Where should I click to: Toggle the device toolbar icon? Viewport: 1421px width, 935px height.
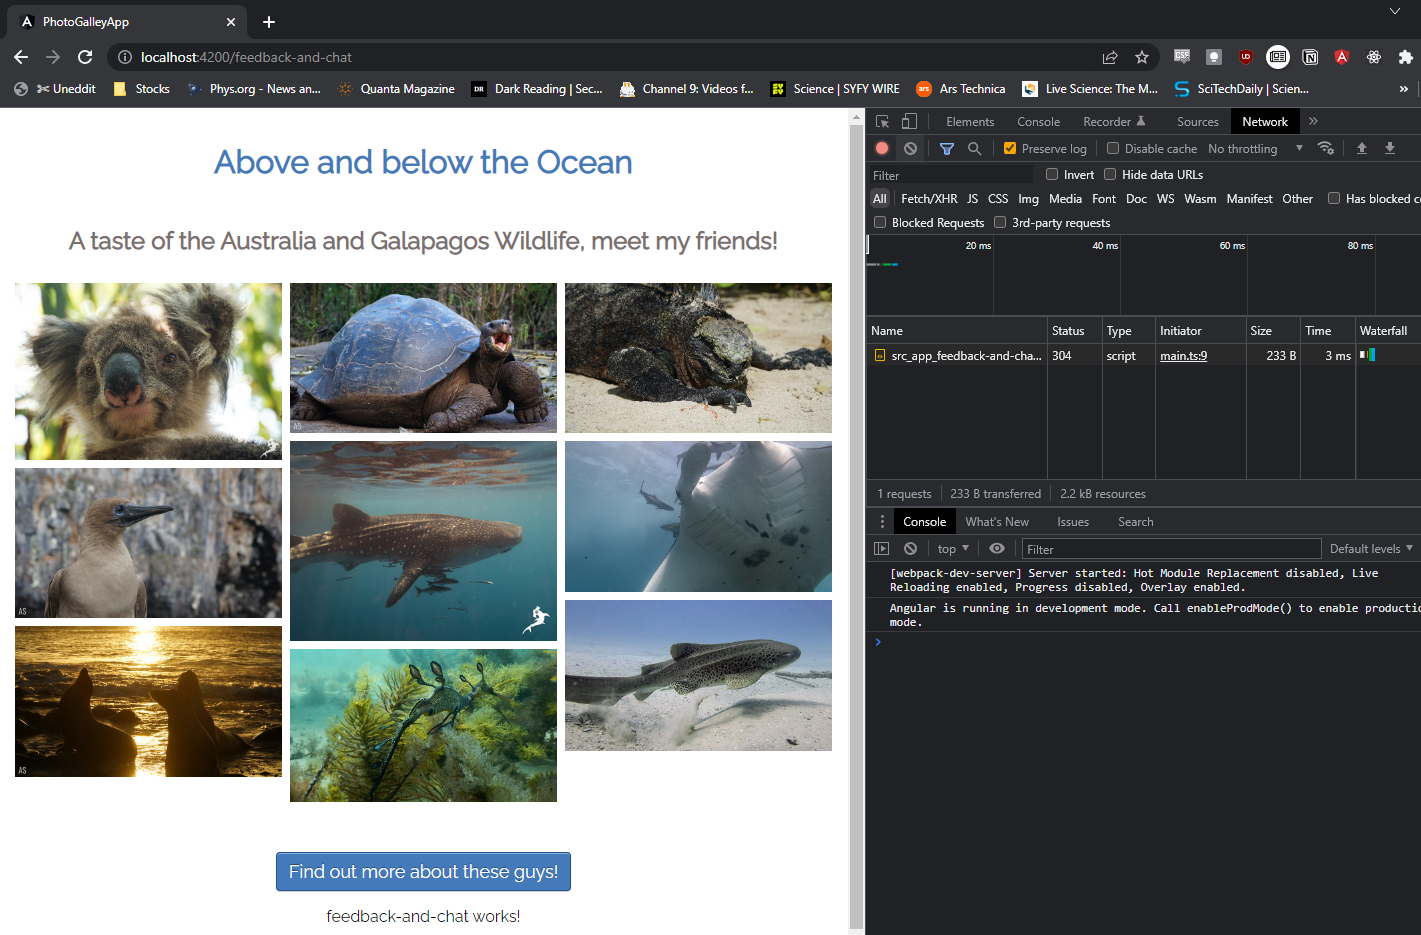(909, 121)
